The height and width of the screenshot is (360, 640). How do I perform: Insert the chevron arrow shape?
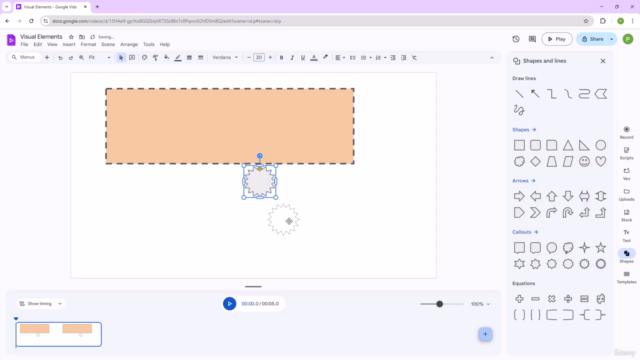click(x=535, y=213)
